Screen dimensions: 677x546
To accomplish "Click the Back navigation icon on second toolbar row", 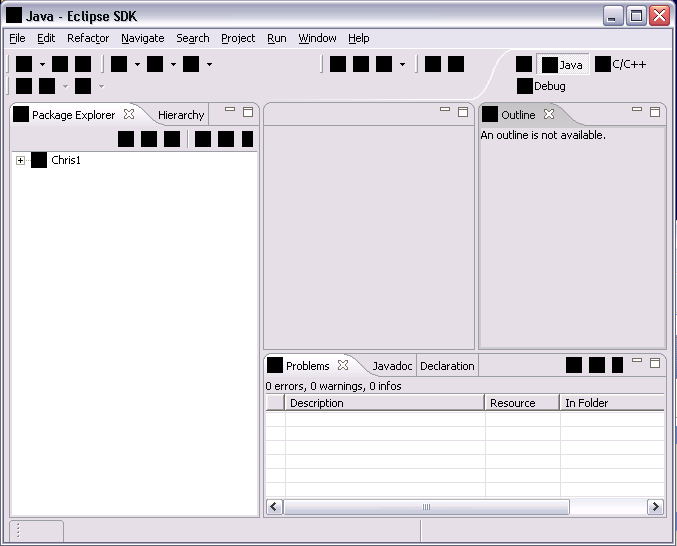I will coord(47,86).
